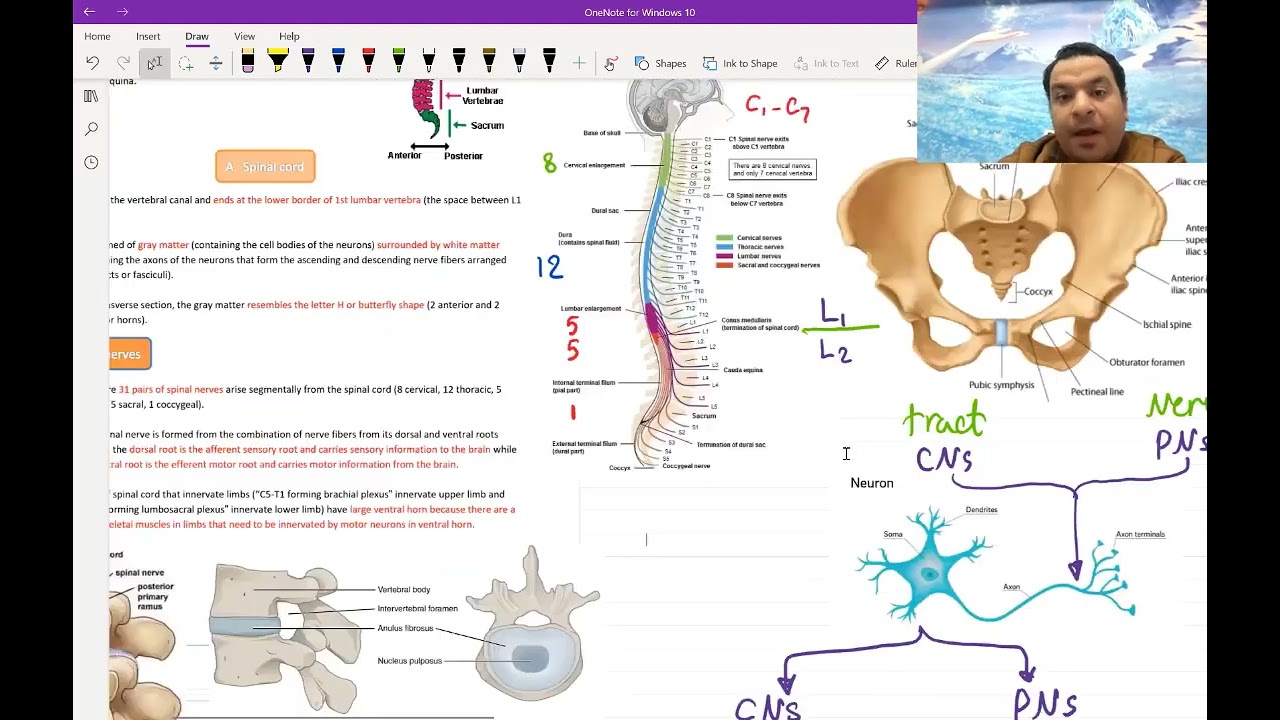1280x720 pixels.
Task: Click the 'Axon terminals' label
Action: click(x=1140, y=534)
